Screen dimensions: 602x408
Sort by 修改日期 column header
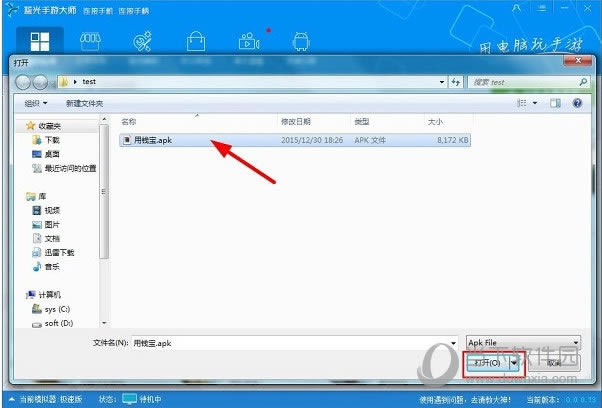296,122
